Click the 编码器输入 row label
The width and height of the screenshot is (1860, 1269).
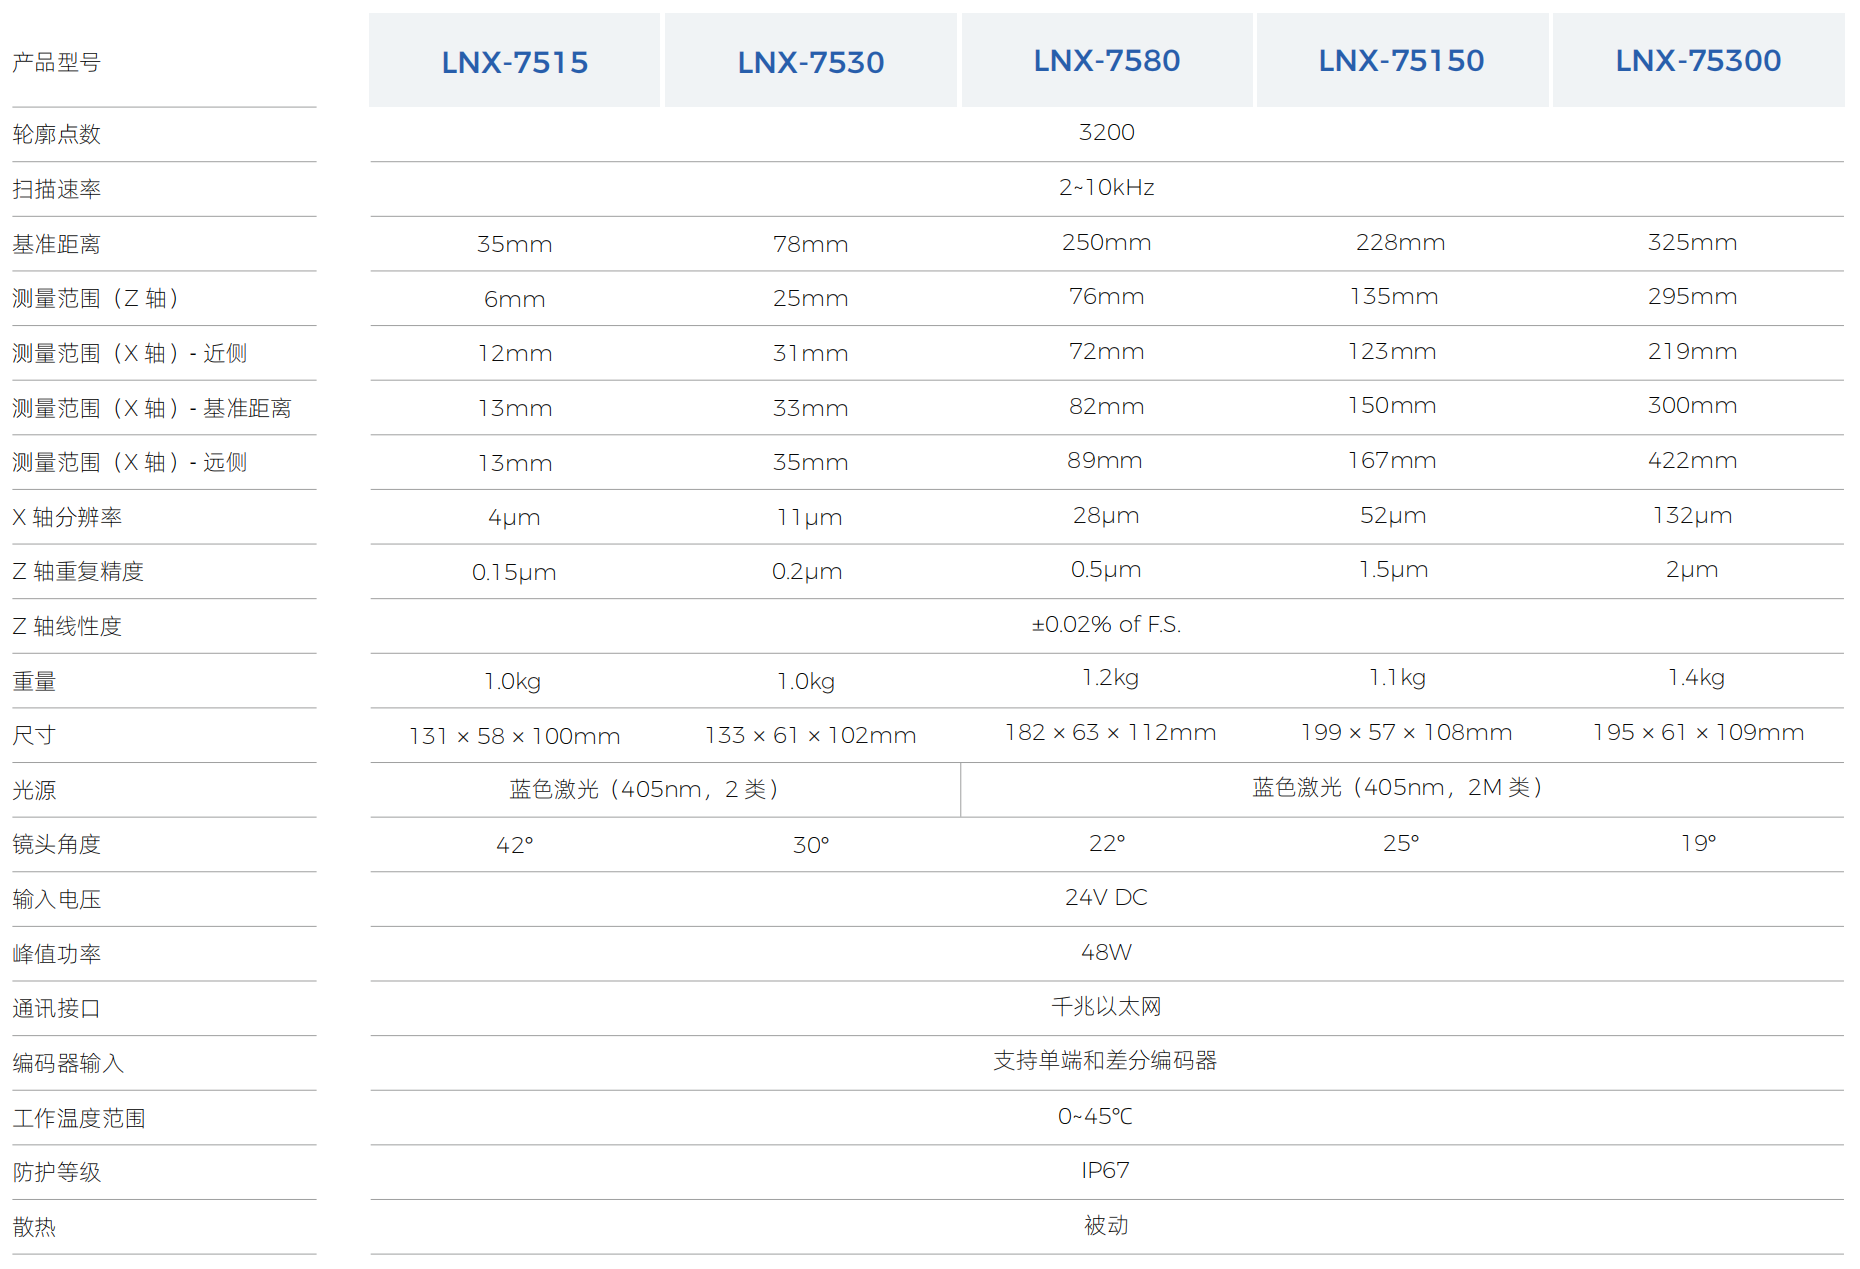(x=68, y=1063)
